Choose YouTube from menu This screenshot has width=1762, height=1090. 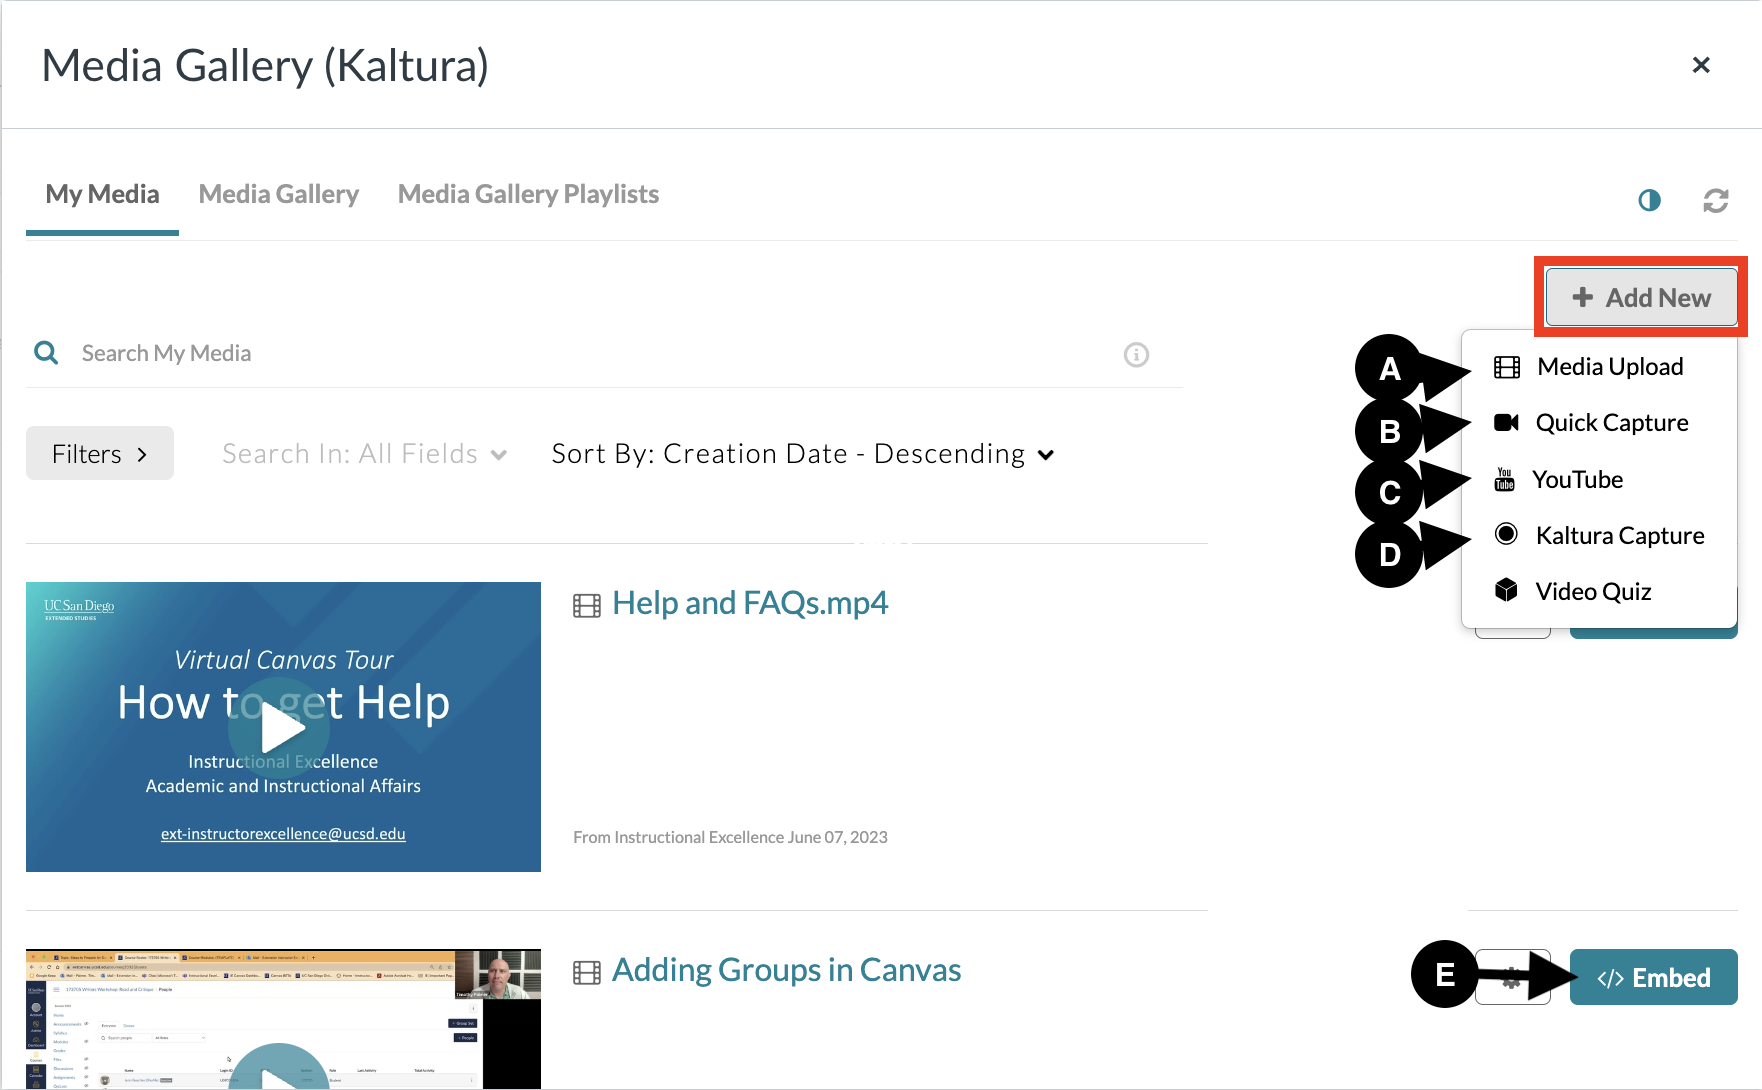pos(1599,479)
